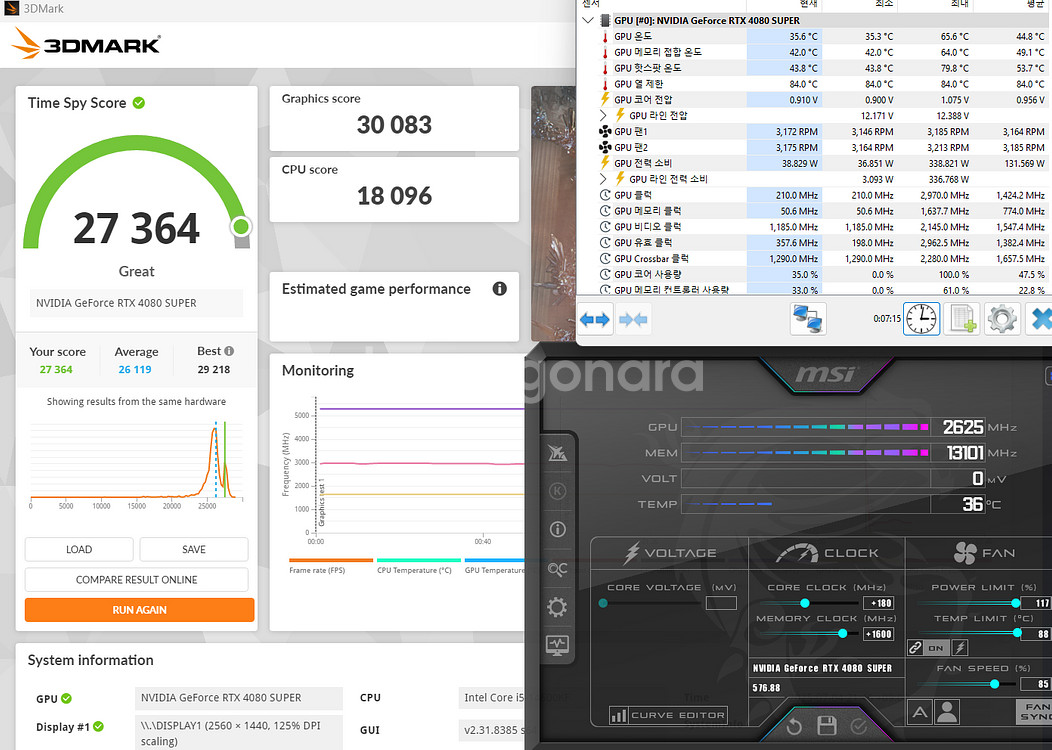1052x750 pixels.
Task: Click the LOAD button in 3DMark
Action: pos(79,549)
